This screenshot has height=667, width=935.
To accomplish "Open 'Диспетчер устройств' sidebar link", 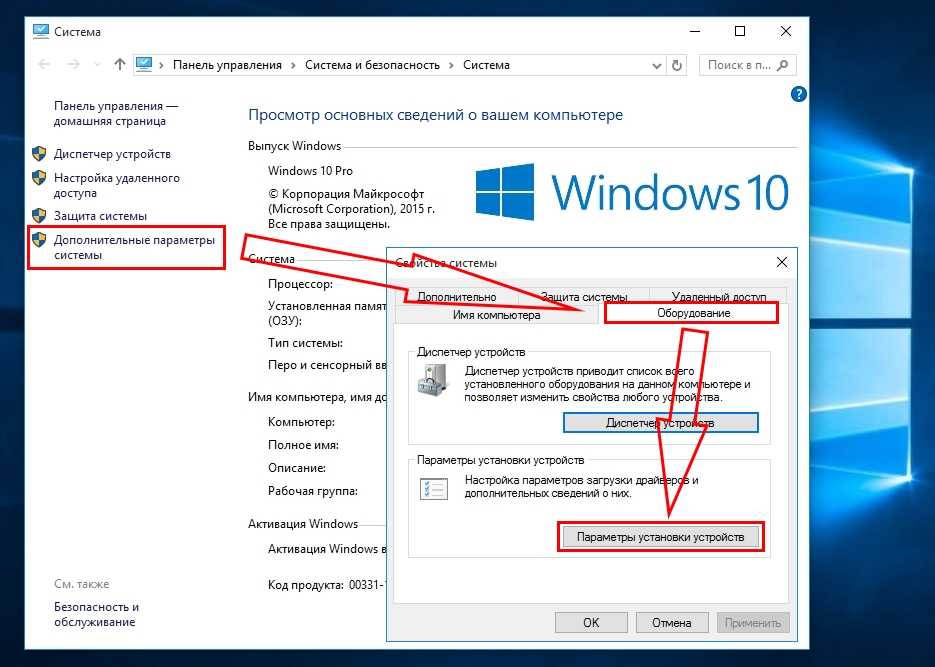I will pos(112,154).
